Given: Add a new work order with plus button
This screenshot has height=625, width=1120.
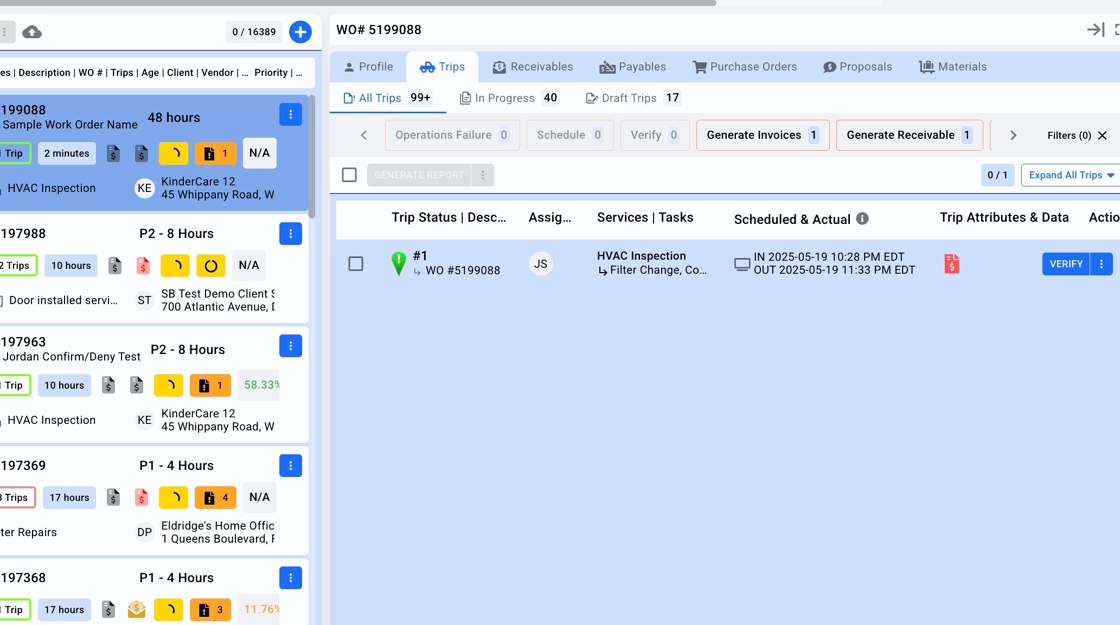Looking at the screenshot, I should coord(300,32).
